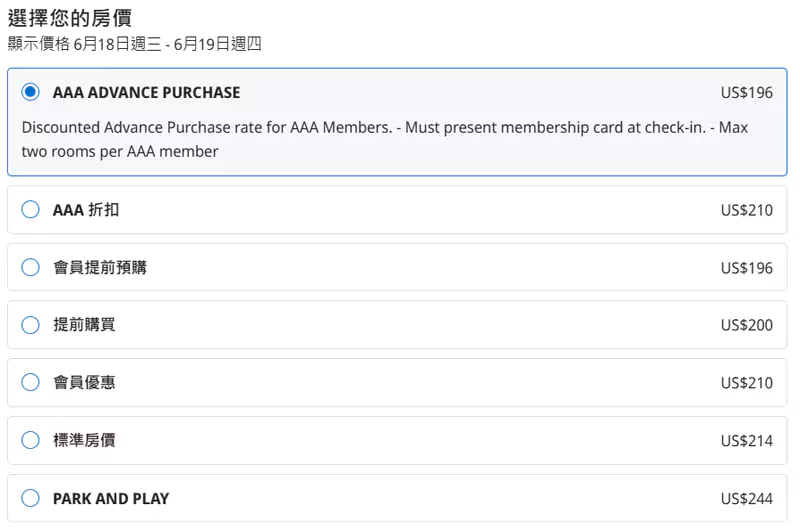Click the US$214 standard rate price
Viewport: 800px width, 530px height.
coord(746,441)
